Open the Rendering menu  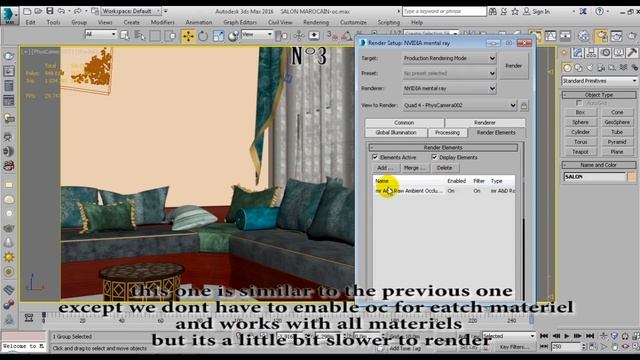316,22
